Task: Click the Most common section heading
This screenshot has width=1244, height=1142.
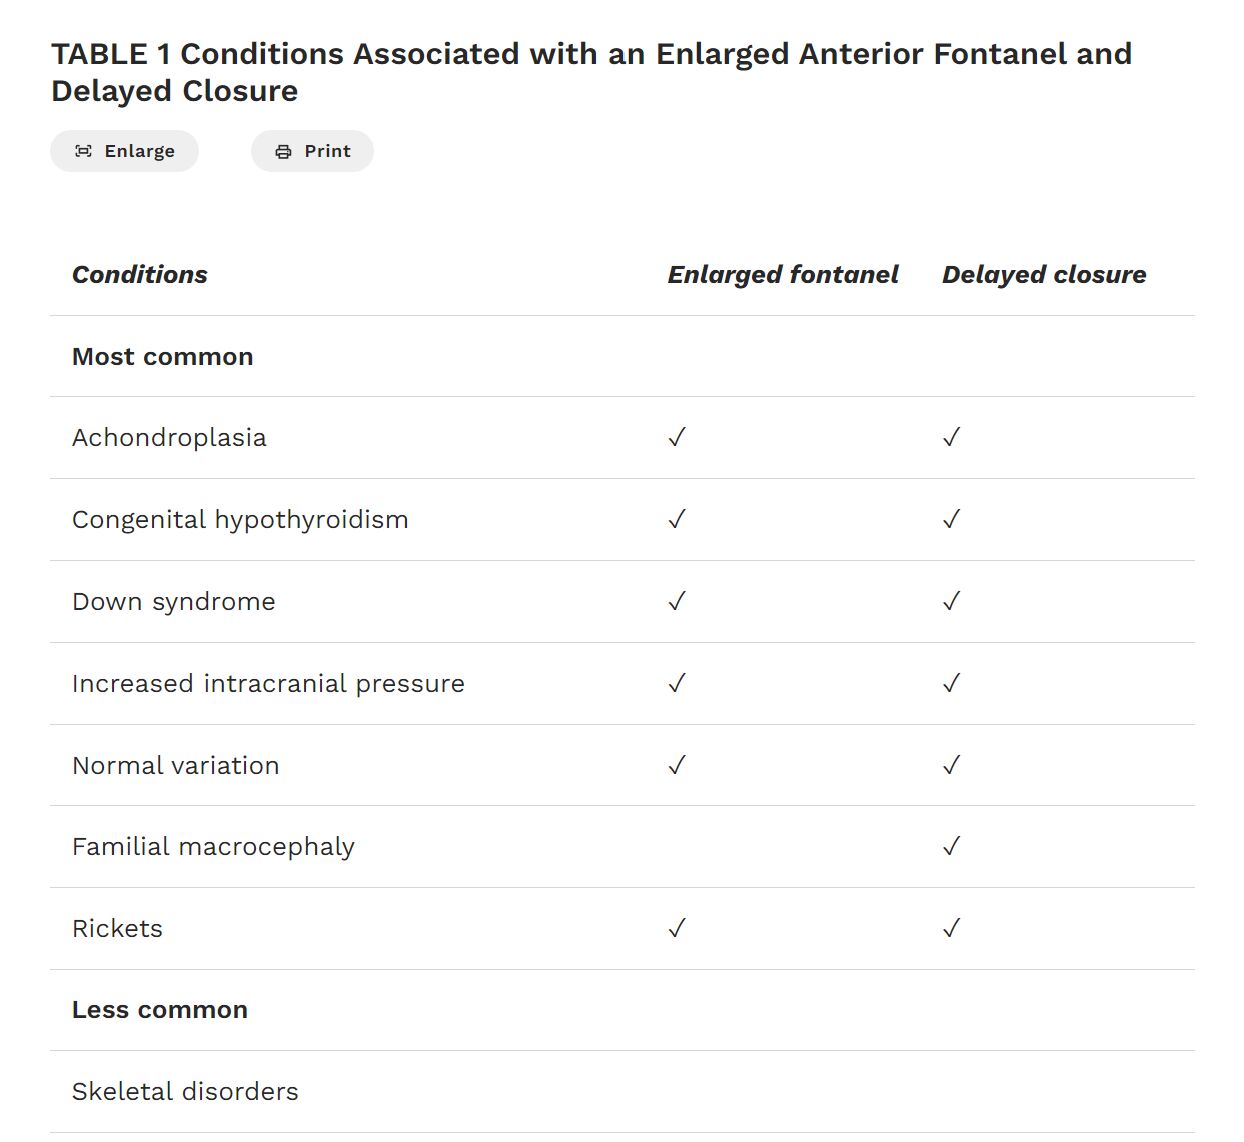Action: pyautogui.click(x=163, y=357)
